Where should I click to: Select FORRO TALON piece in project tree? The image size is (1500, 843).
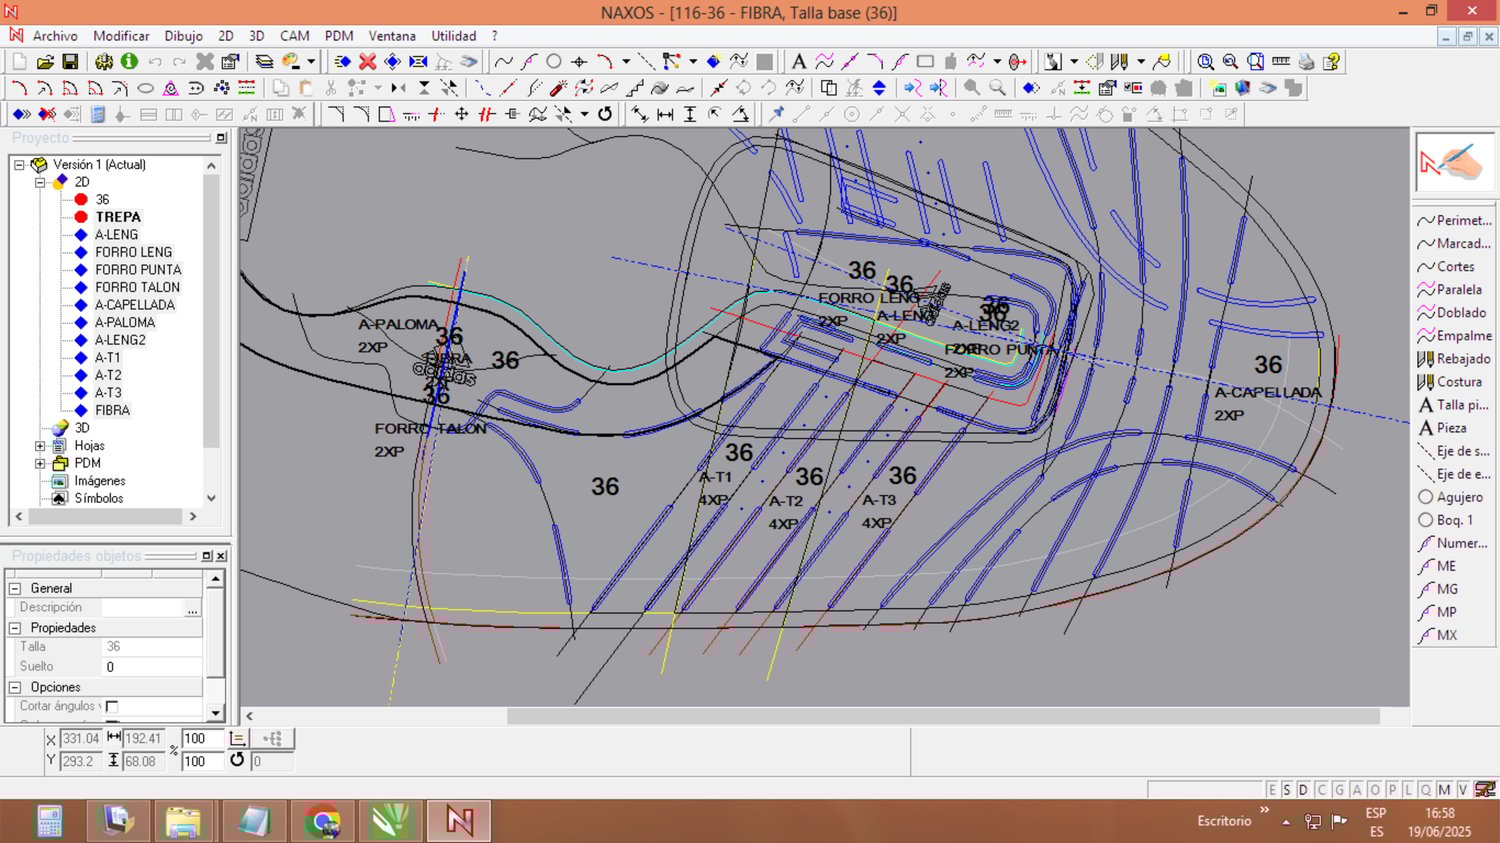coord(137,287)
